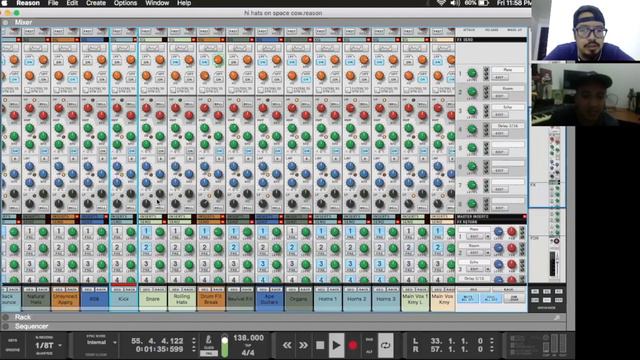Toggle send 1 on the Drum FX Break channel

pos(204,232)
